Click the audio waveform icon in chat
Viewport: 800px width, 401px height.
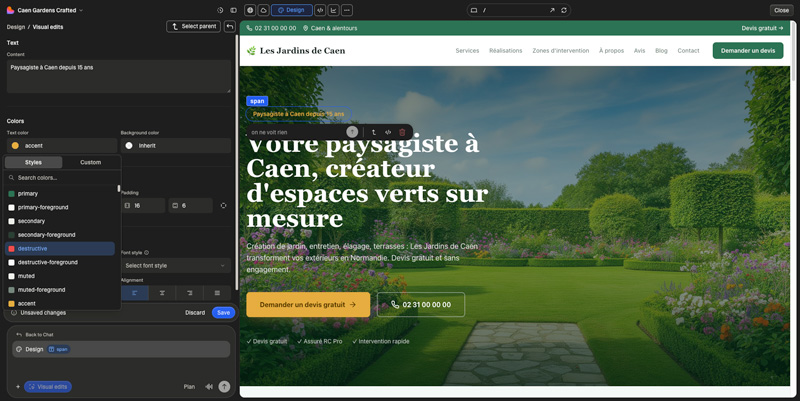pyautogui.click(x=209, y=387)
